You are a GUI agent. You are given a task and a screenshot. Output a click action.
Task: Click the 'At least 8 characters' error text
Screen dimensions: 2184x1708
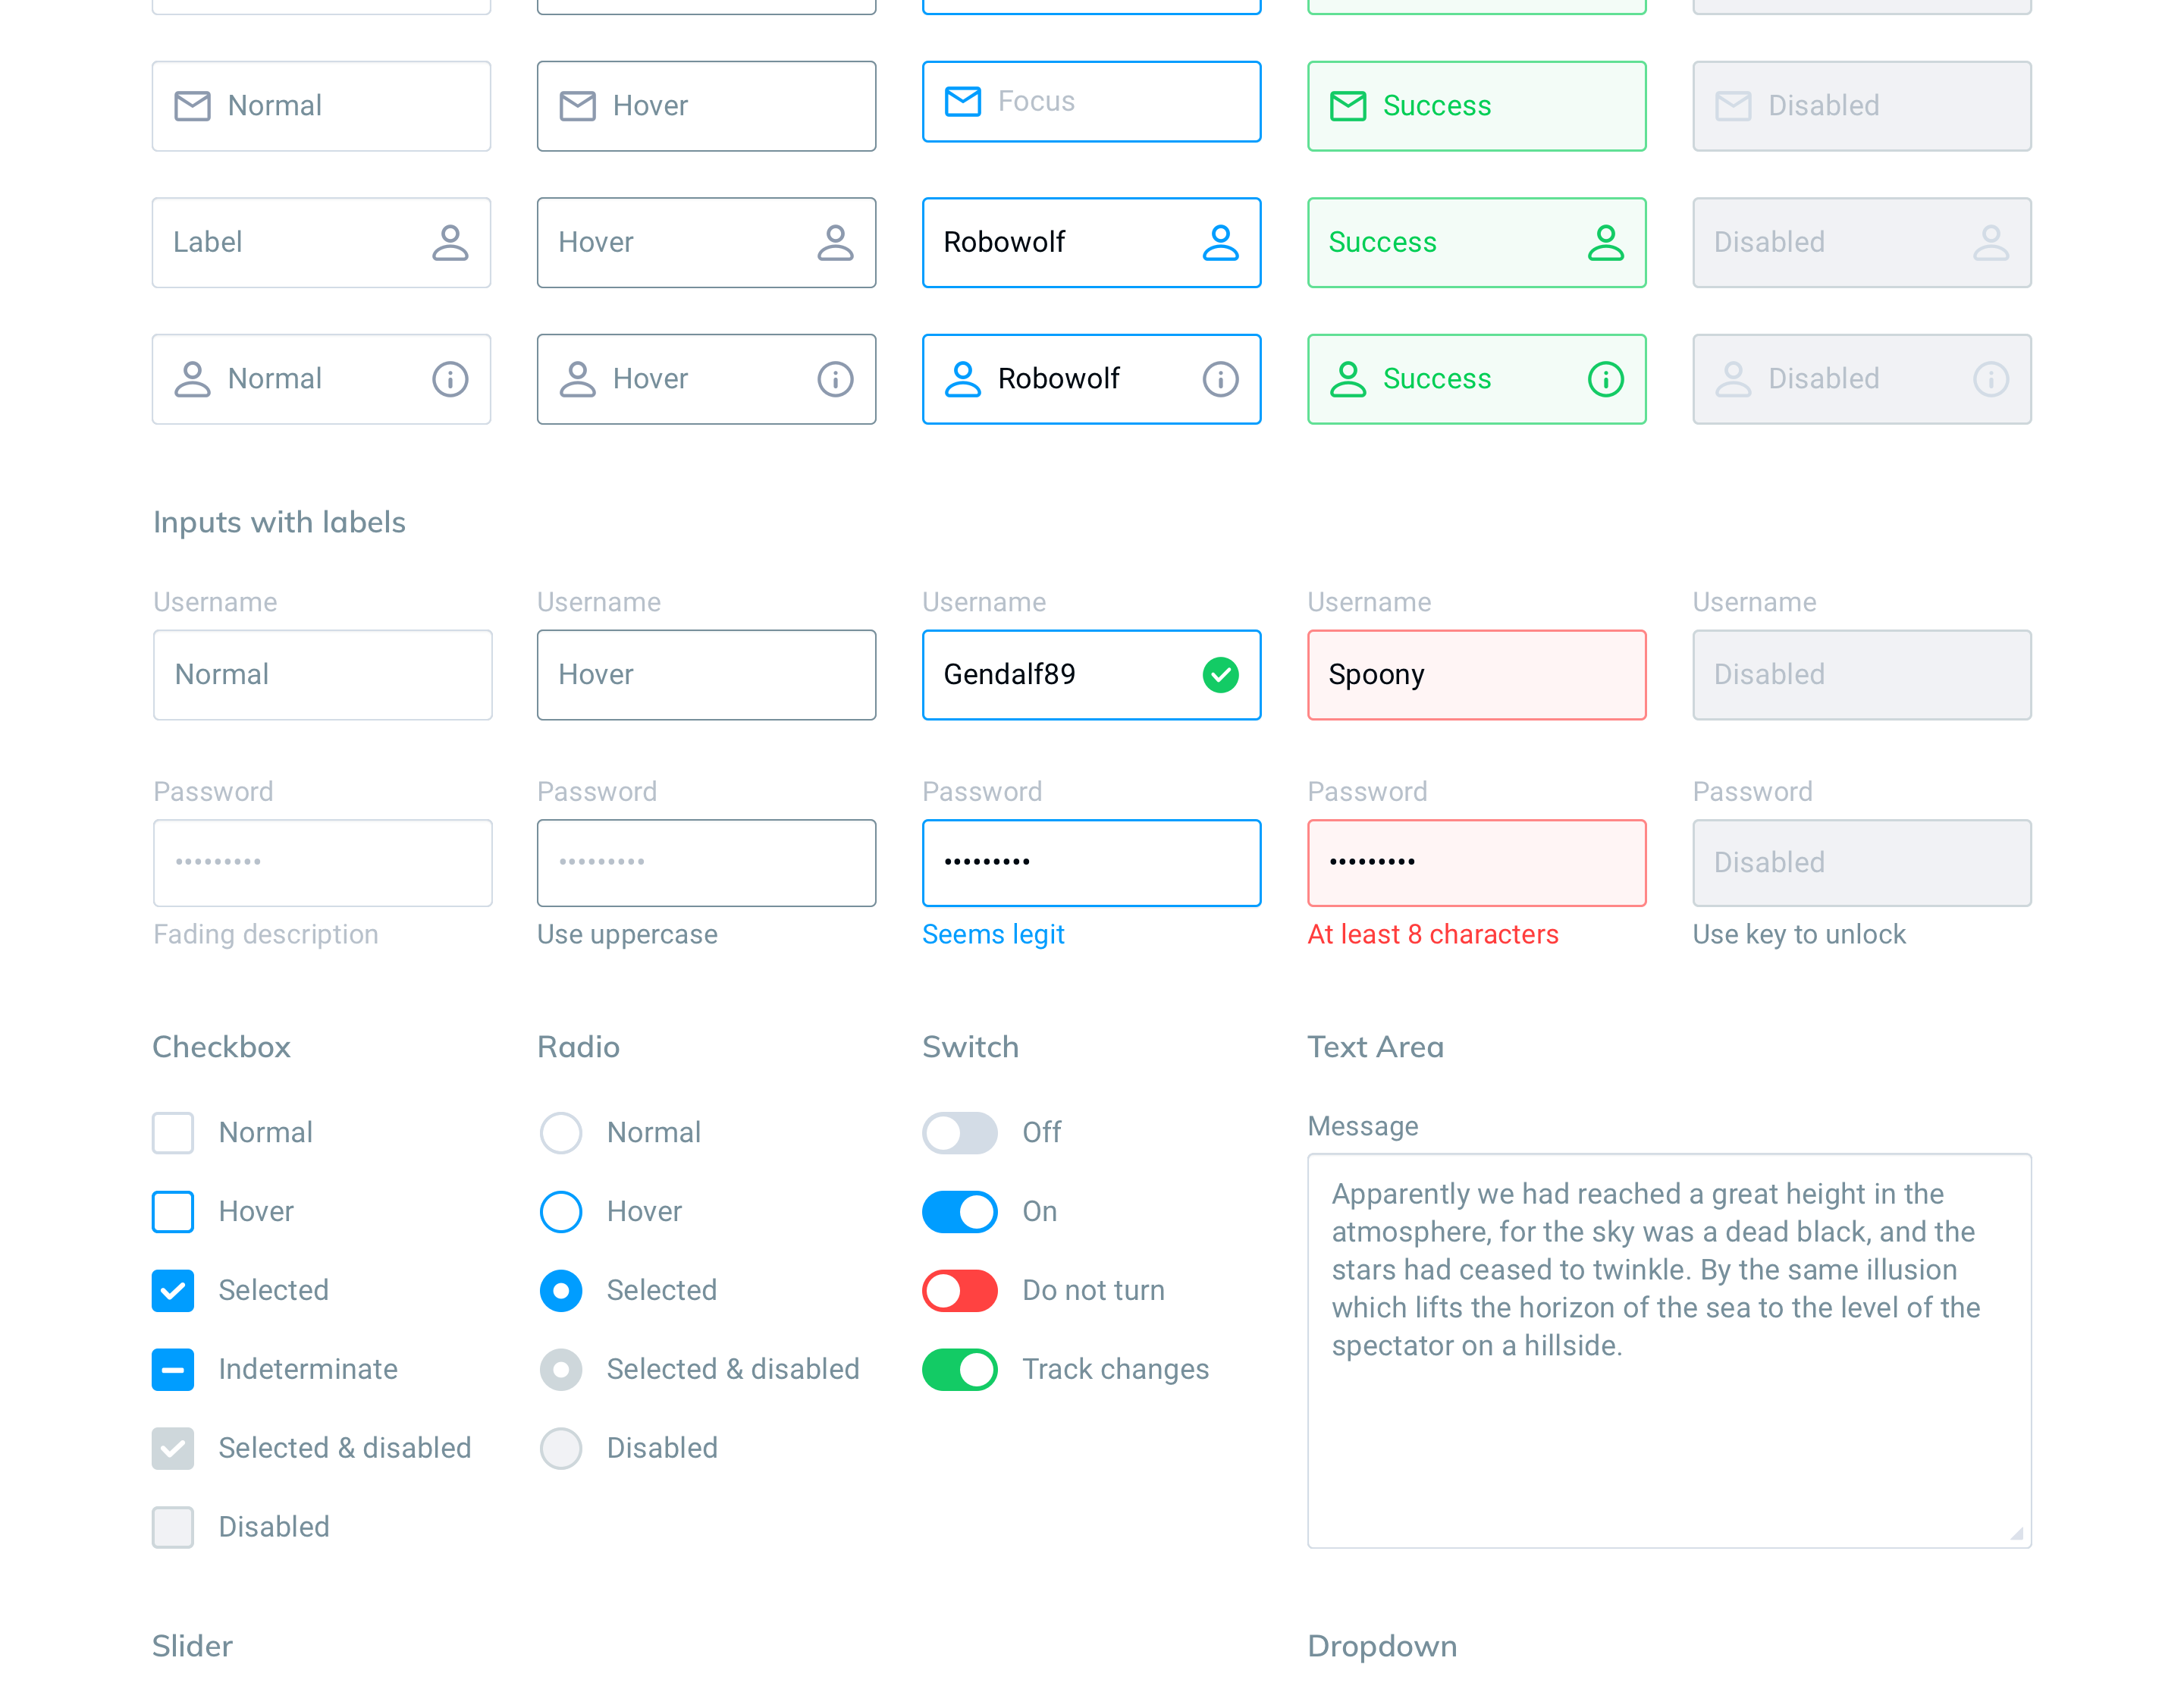1432,935
